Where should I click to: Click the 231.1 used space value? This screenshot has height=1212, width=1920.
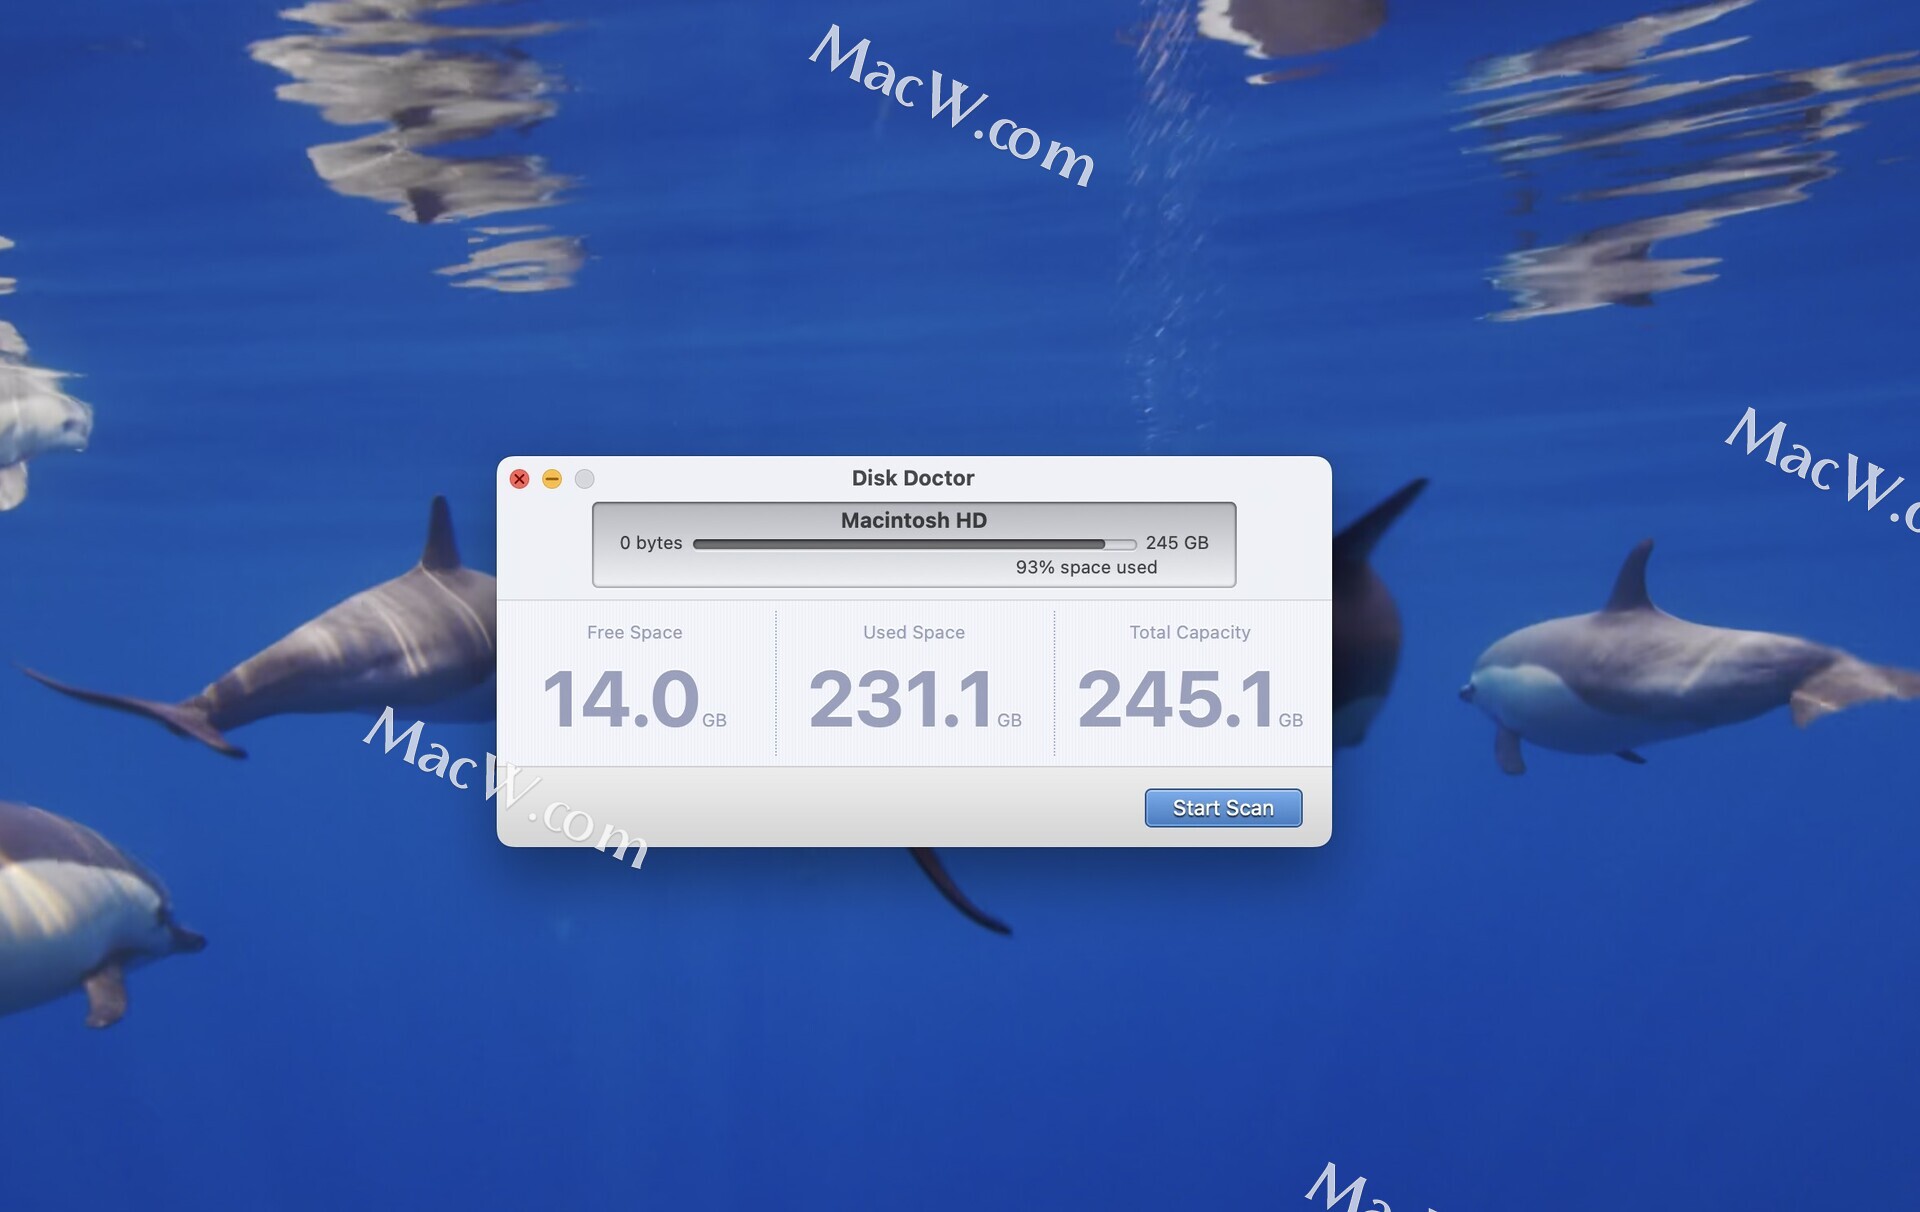click(900, 699)
